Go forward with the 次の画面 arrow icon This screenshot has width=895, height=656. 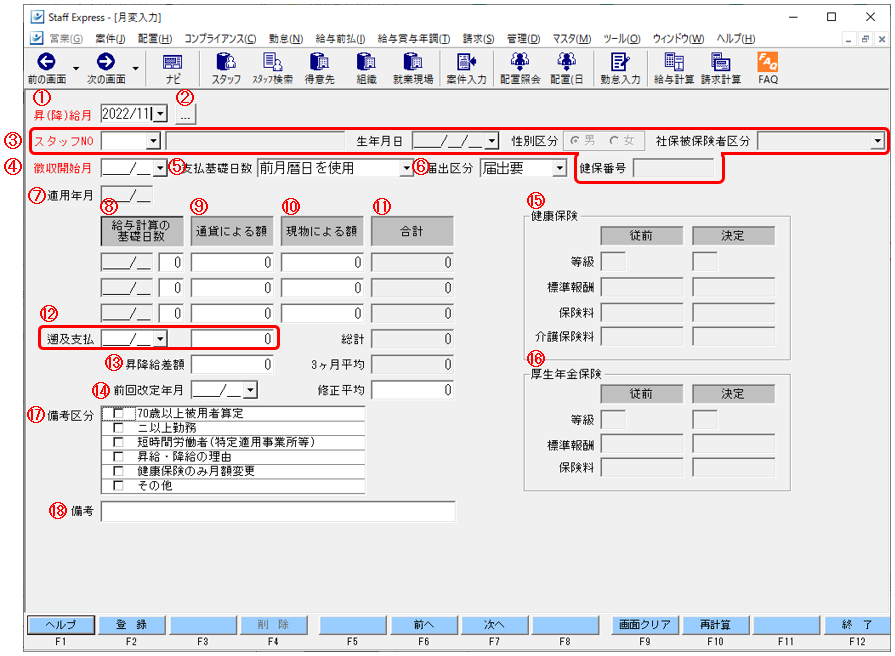(106, 62)
